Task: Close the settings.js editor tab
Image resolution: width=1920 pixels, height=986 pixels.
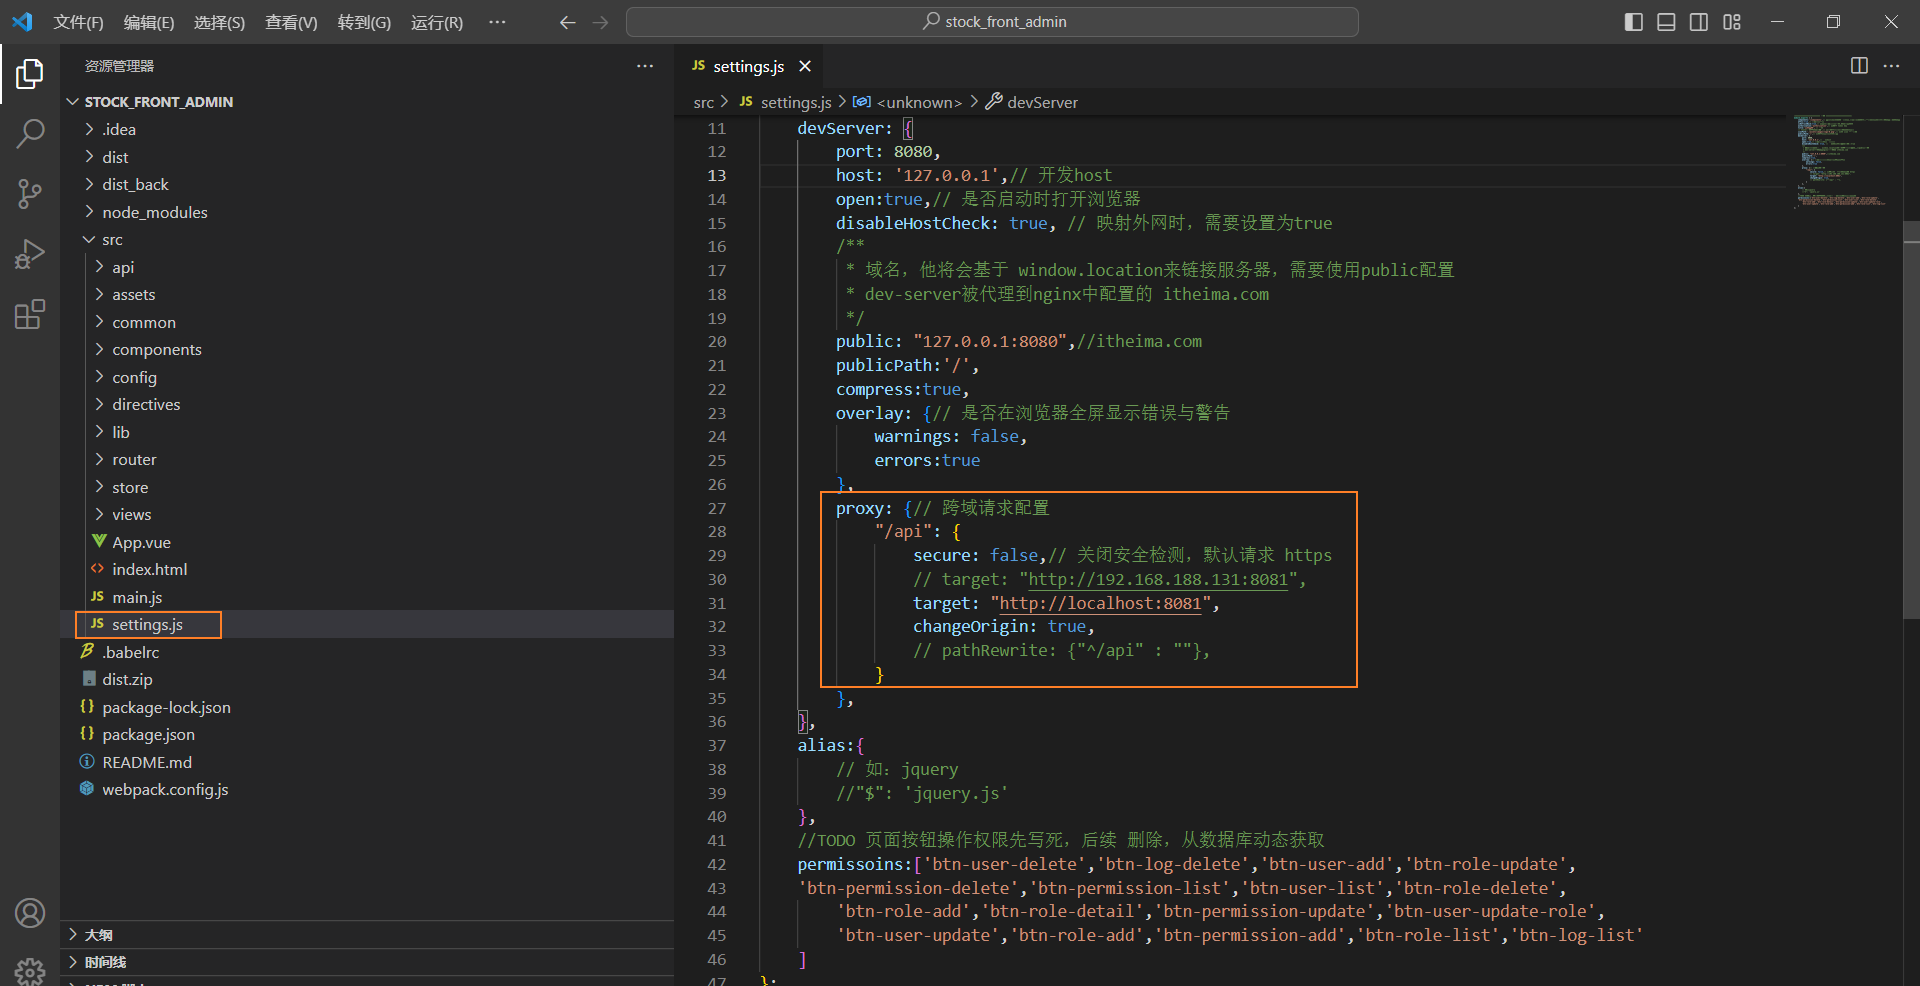Action: (805, 66)
